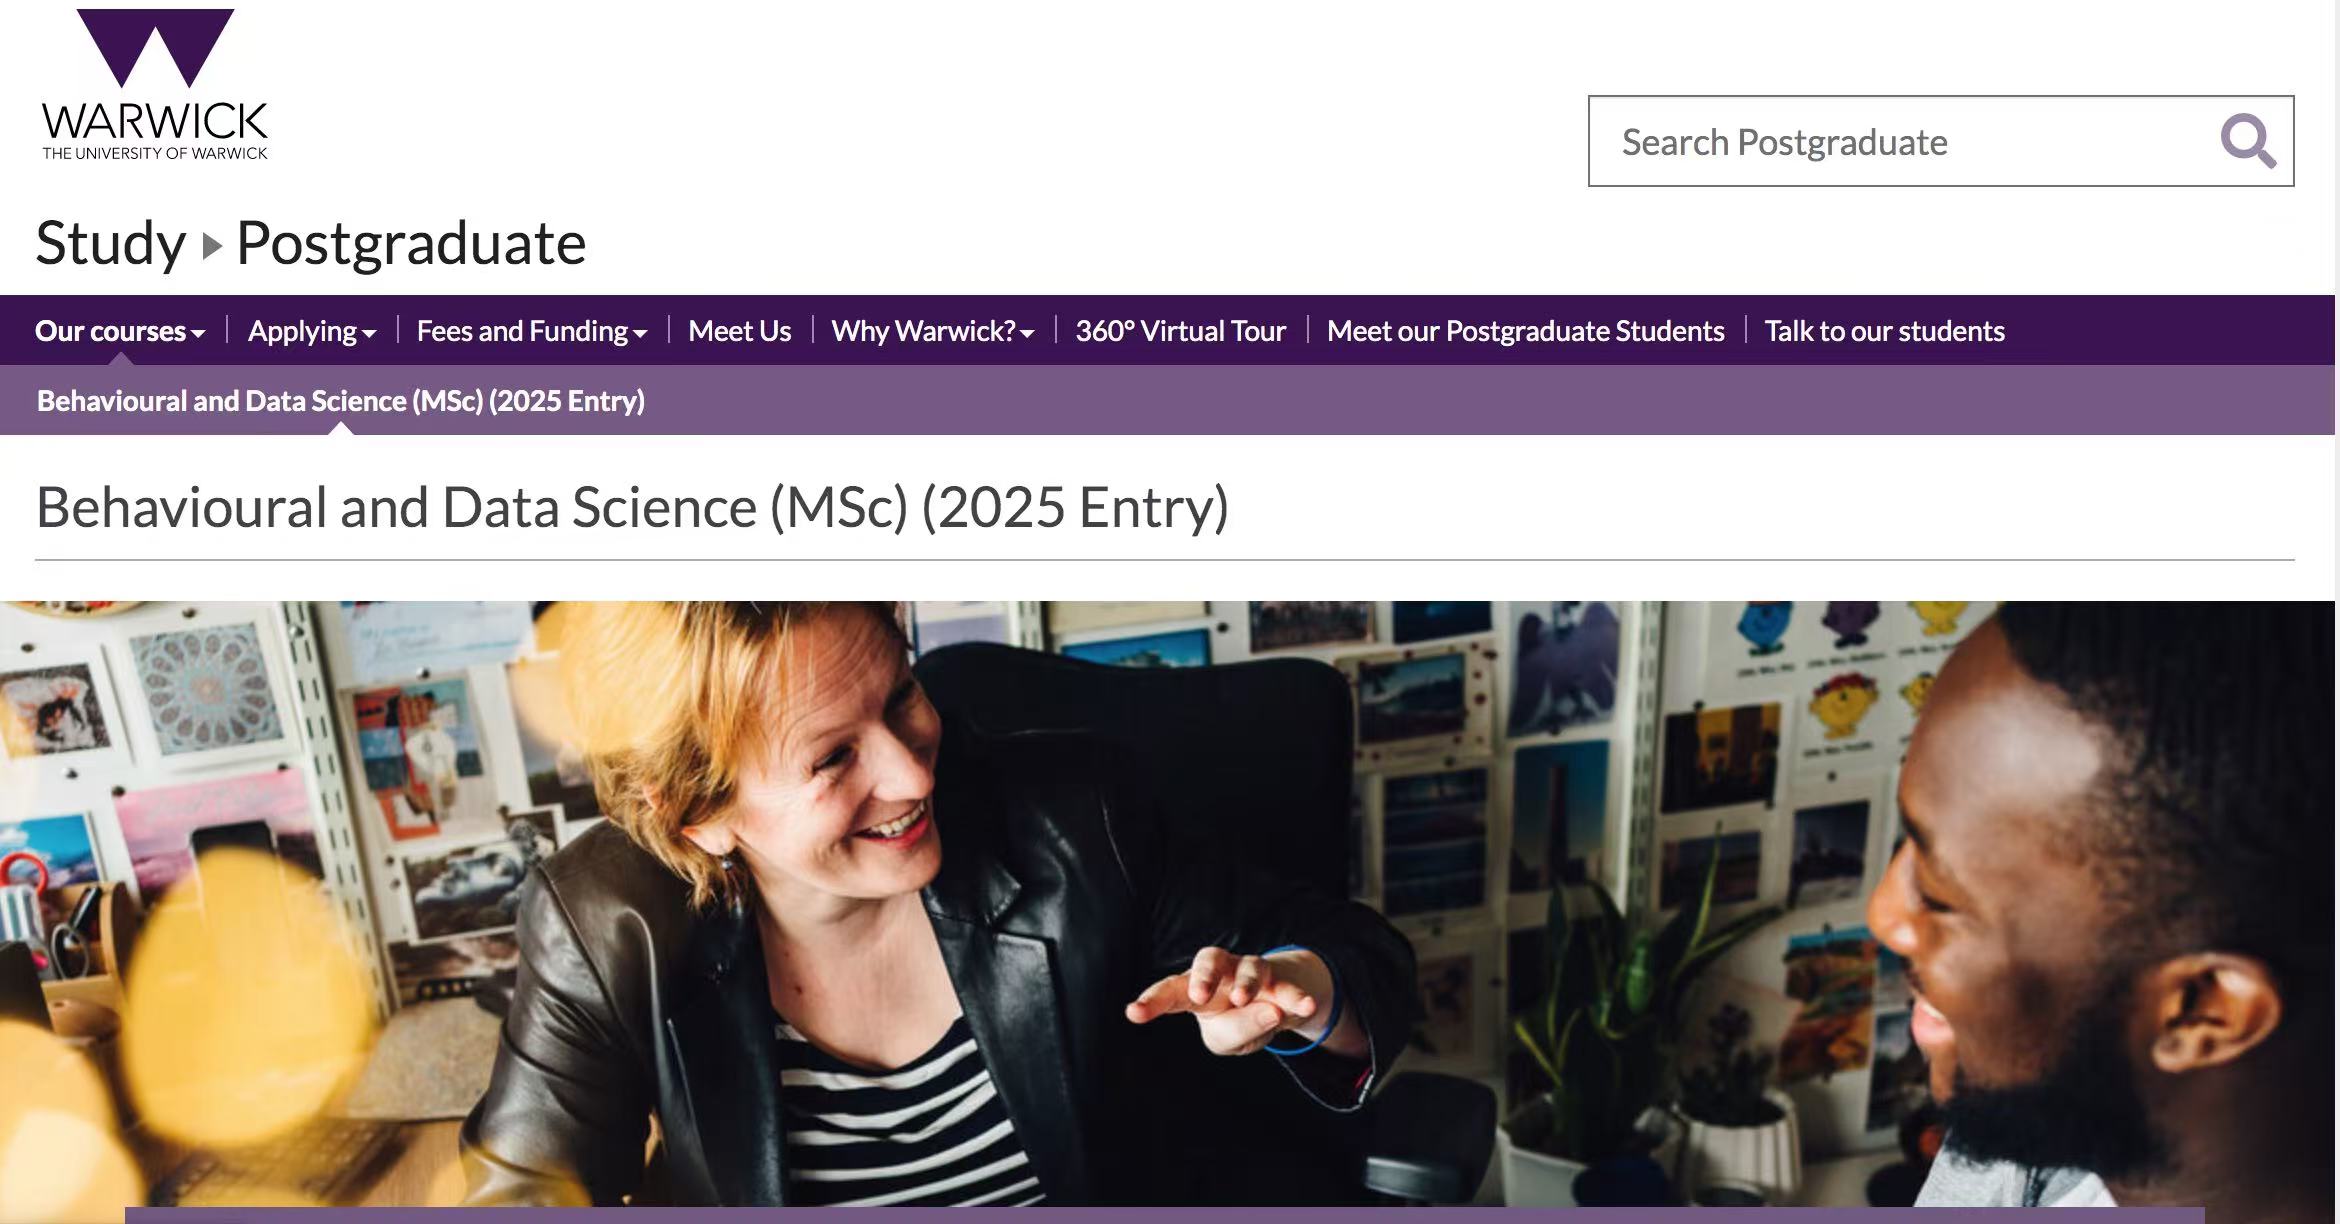The image size is (2340, 1224).
Task: Click the hero photo of two people
Action: [x=1168, y=900]
